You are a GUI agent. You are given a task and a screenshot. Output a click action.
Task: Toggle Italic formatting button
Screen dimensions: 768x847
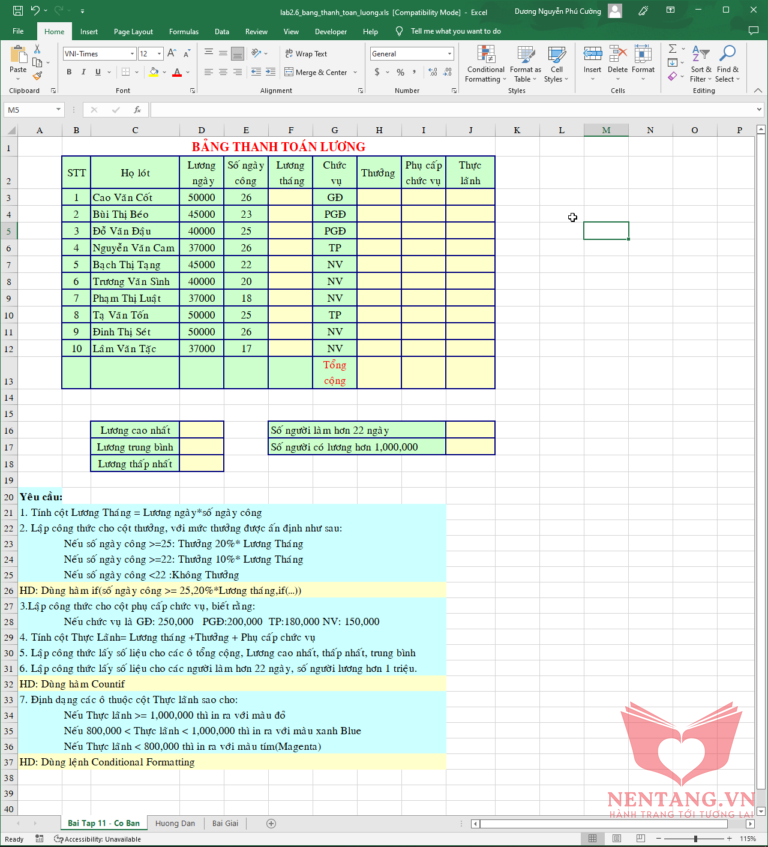pyautogui.click(x=83, y=72)
